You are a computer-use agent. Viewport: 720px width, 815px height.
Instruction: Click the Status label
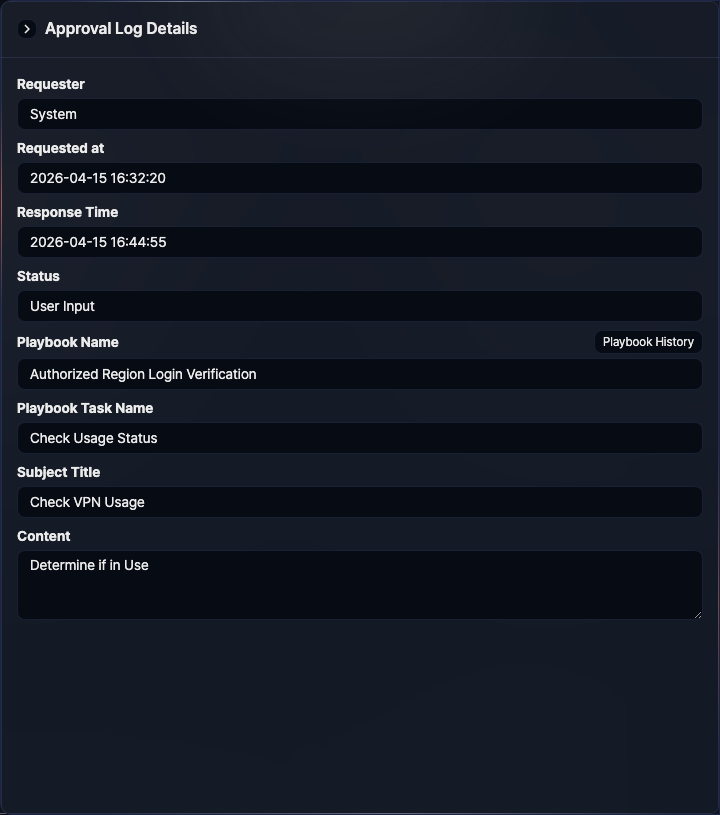click(38, 276)
